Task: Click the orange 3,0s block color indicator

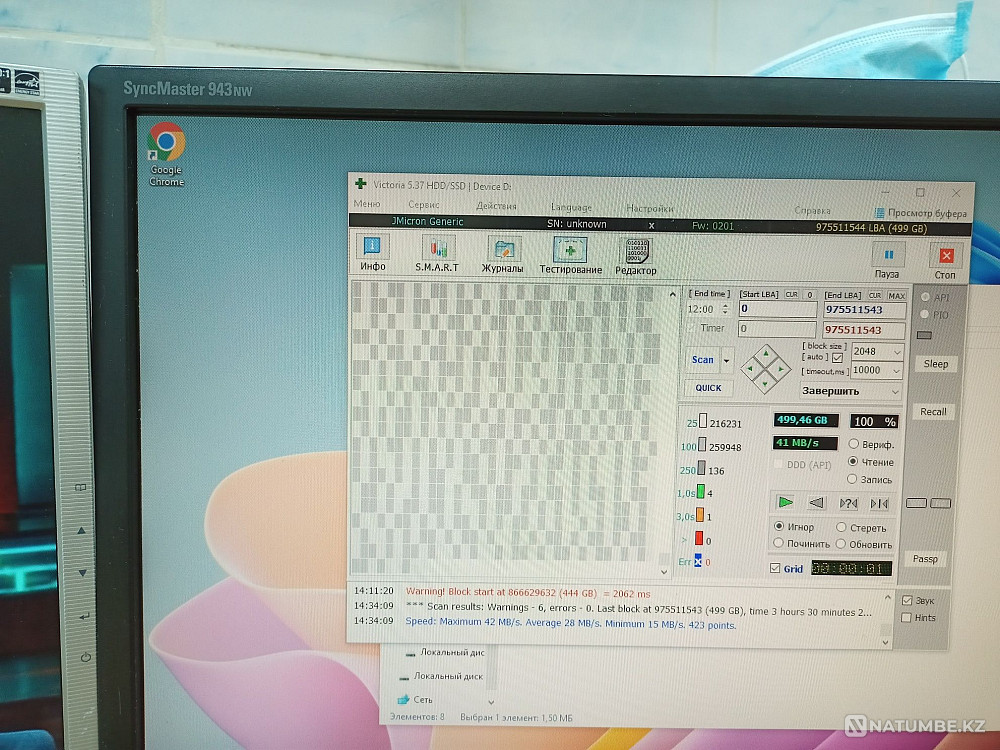Action: click(700, 515)
